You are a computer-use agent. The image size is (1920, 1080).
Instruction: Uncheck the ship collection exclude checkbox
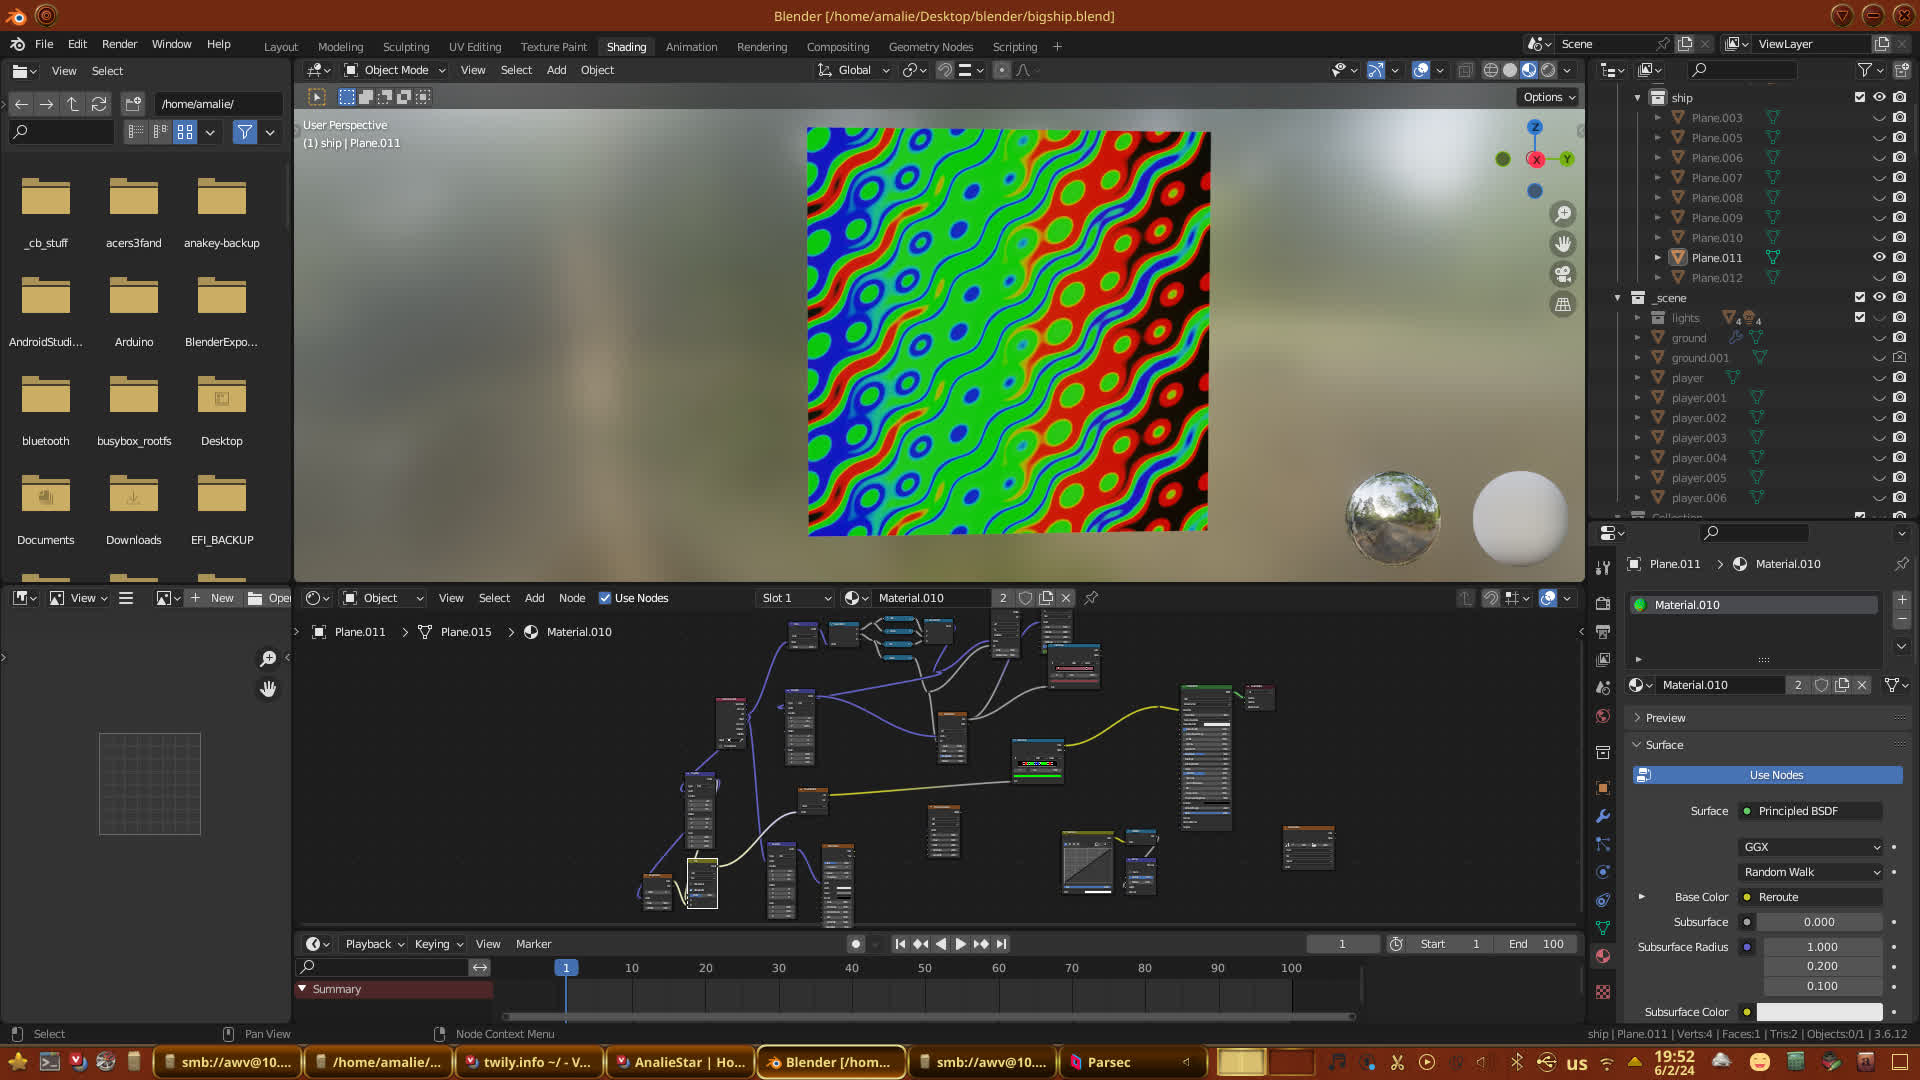(1859, 98)
